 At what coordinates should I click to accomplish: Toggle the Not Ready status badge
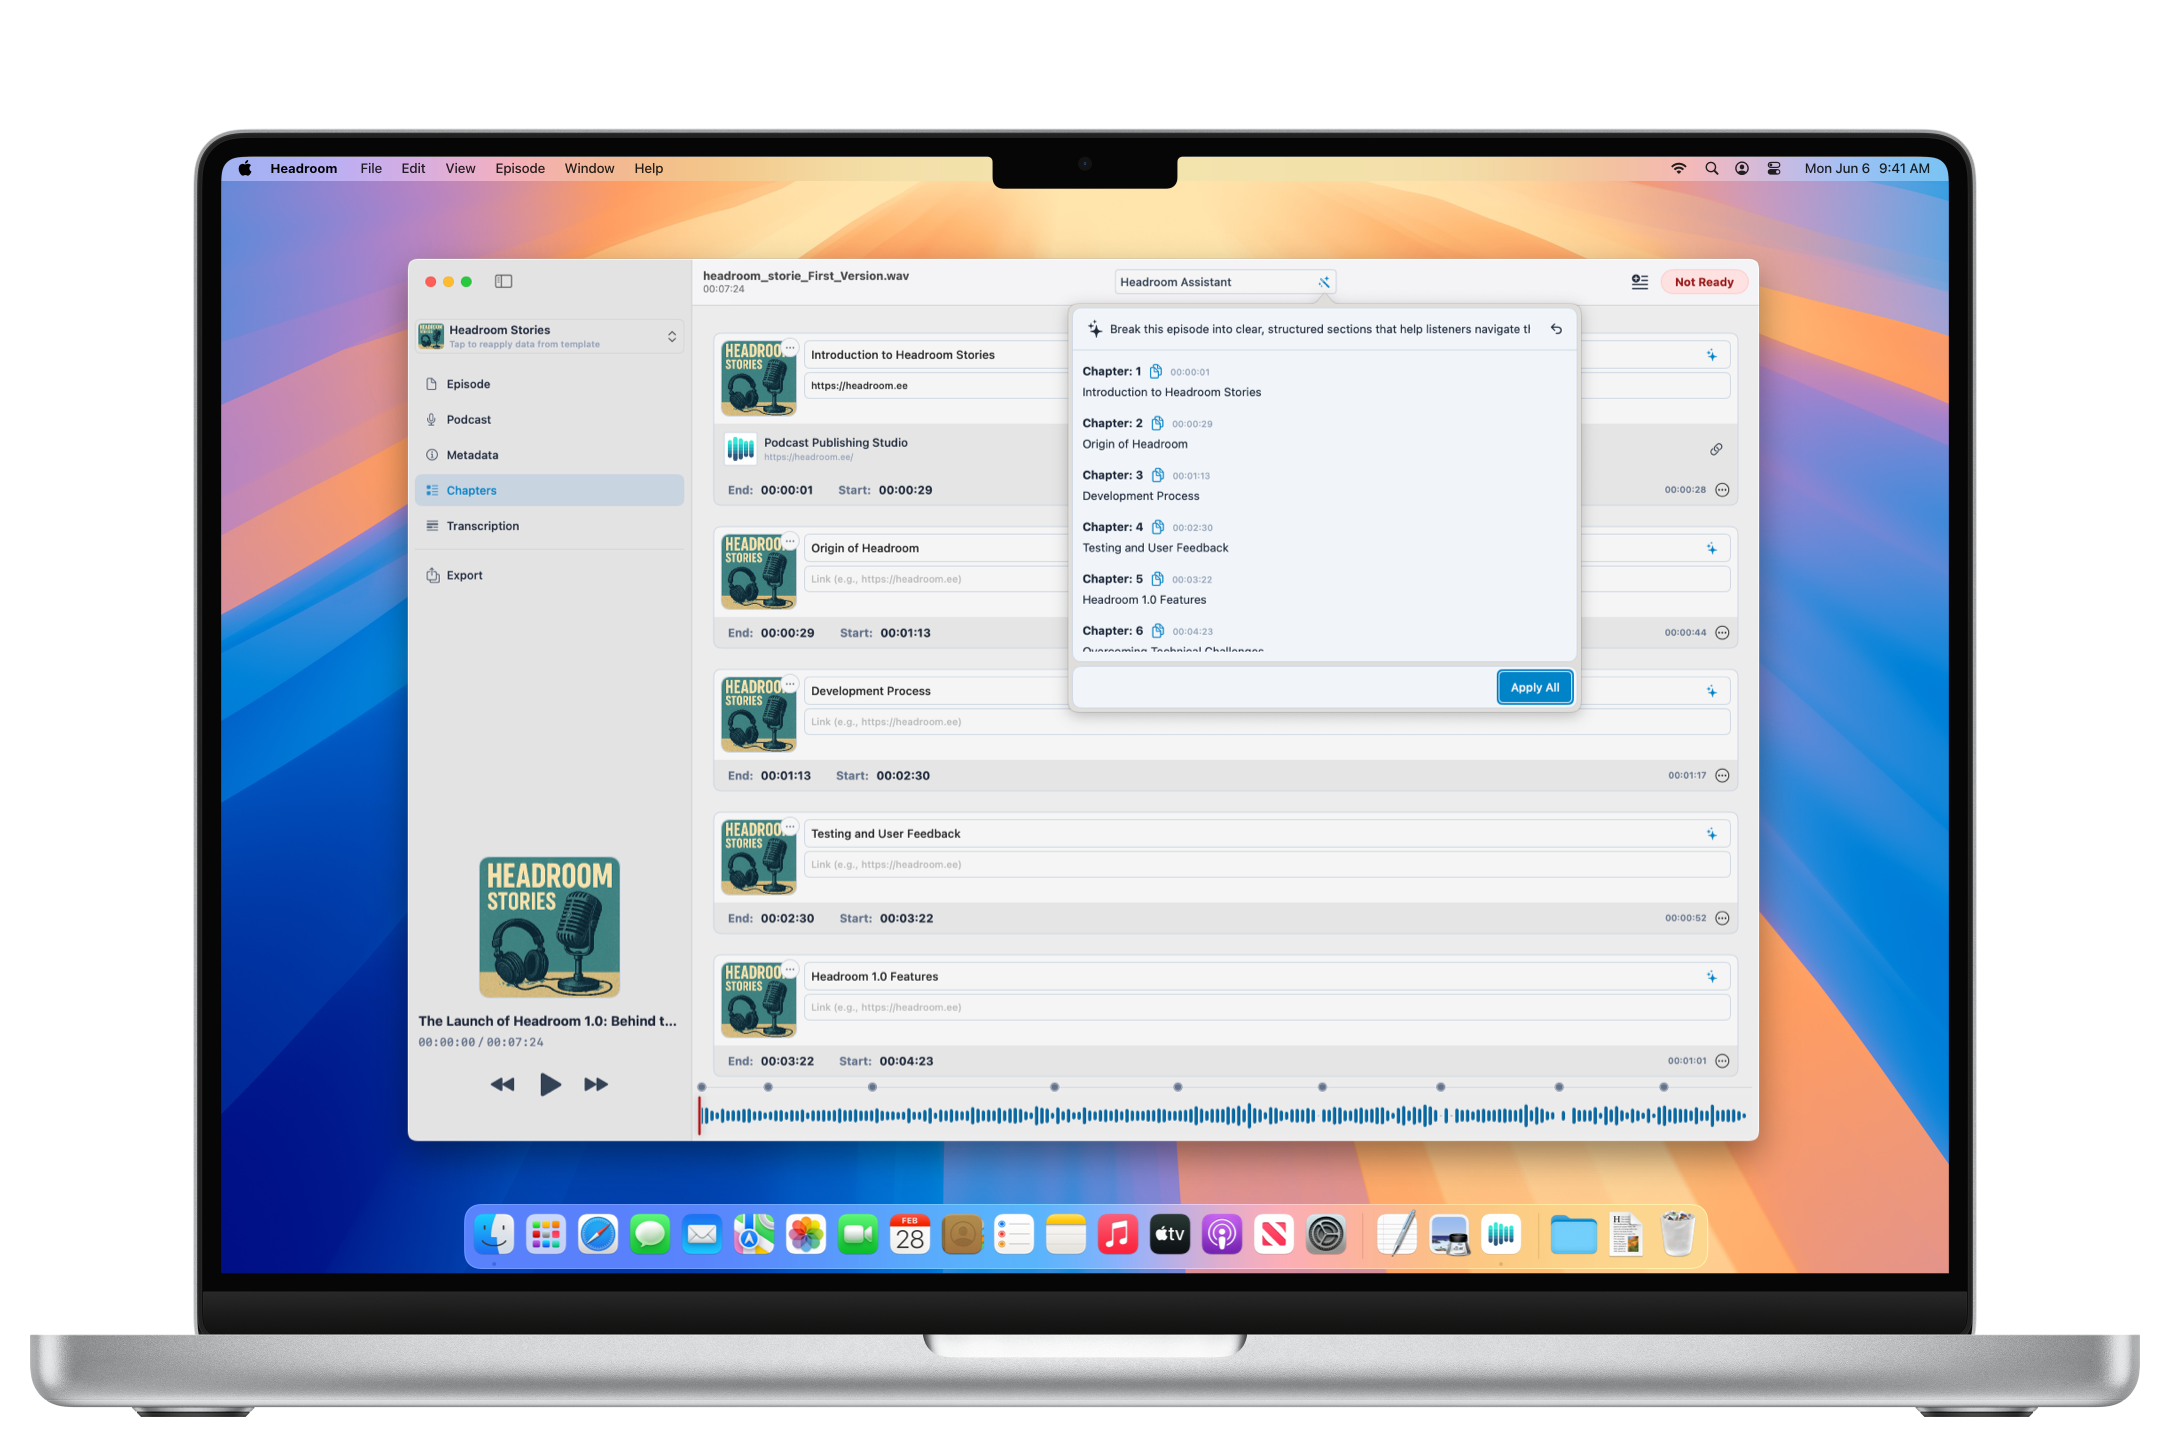click(x=1703, y=282)
